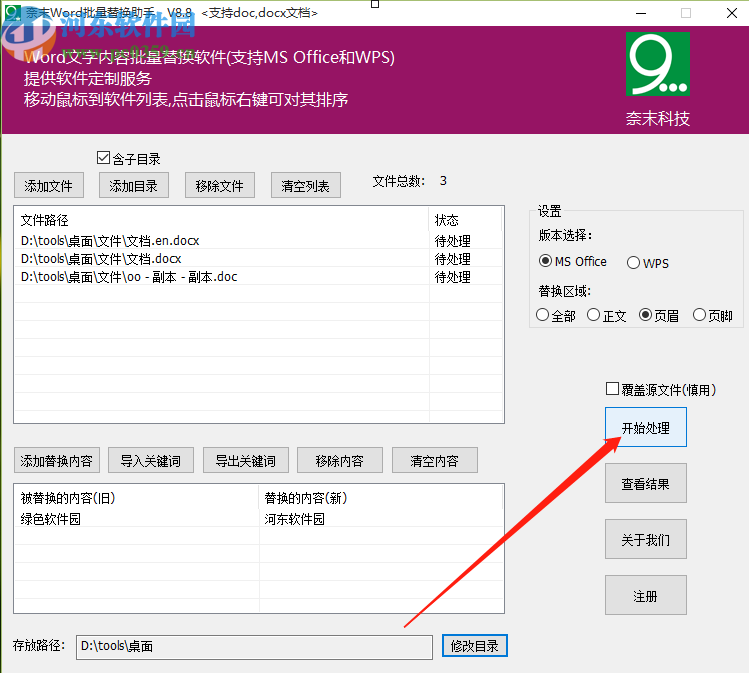Click the 待处理 status of the .doc file

pos(453,277)
